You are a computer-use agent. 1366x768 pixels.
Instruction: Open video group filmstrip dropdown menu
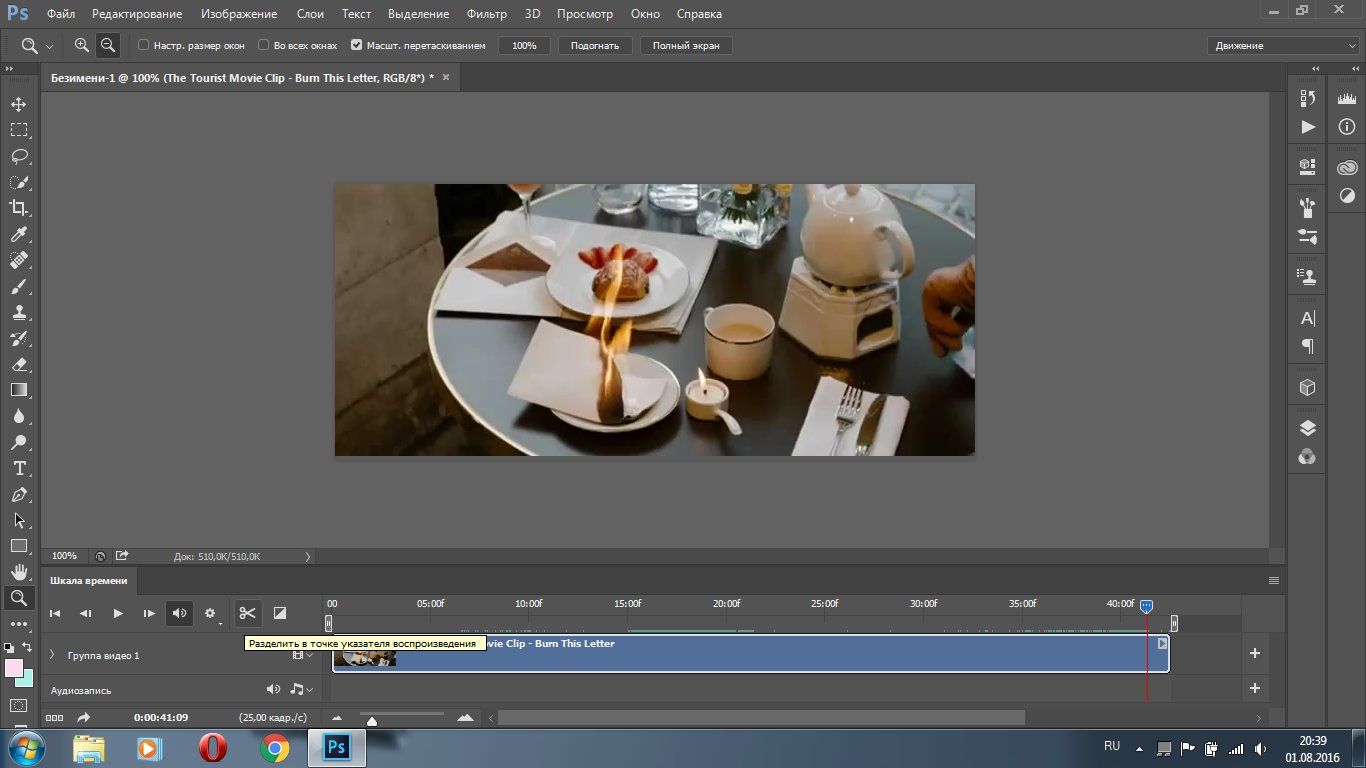tap(303, 655)
